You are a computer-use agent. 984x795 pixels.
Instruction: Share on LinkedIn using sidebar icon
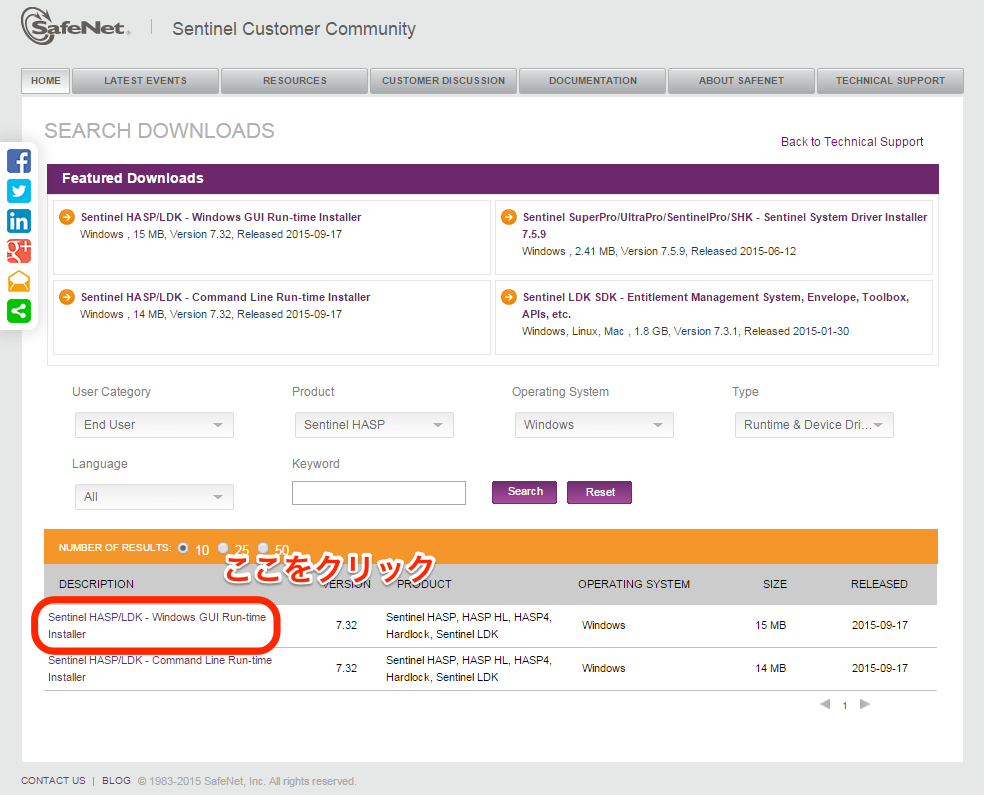click(19, 221)
